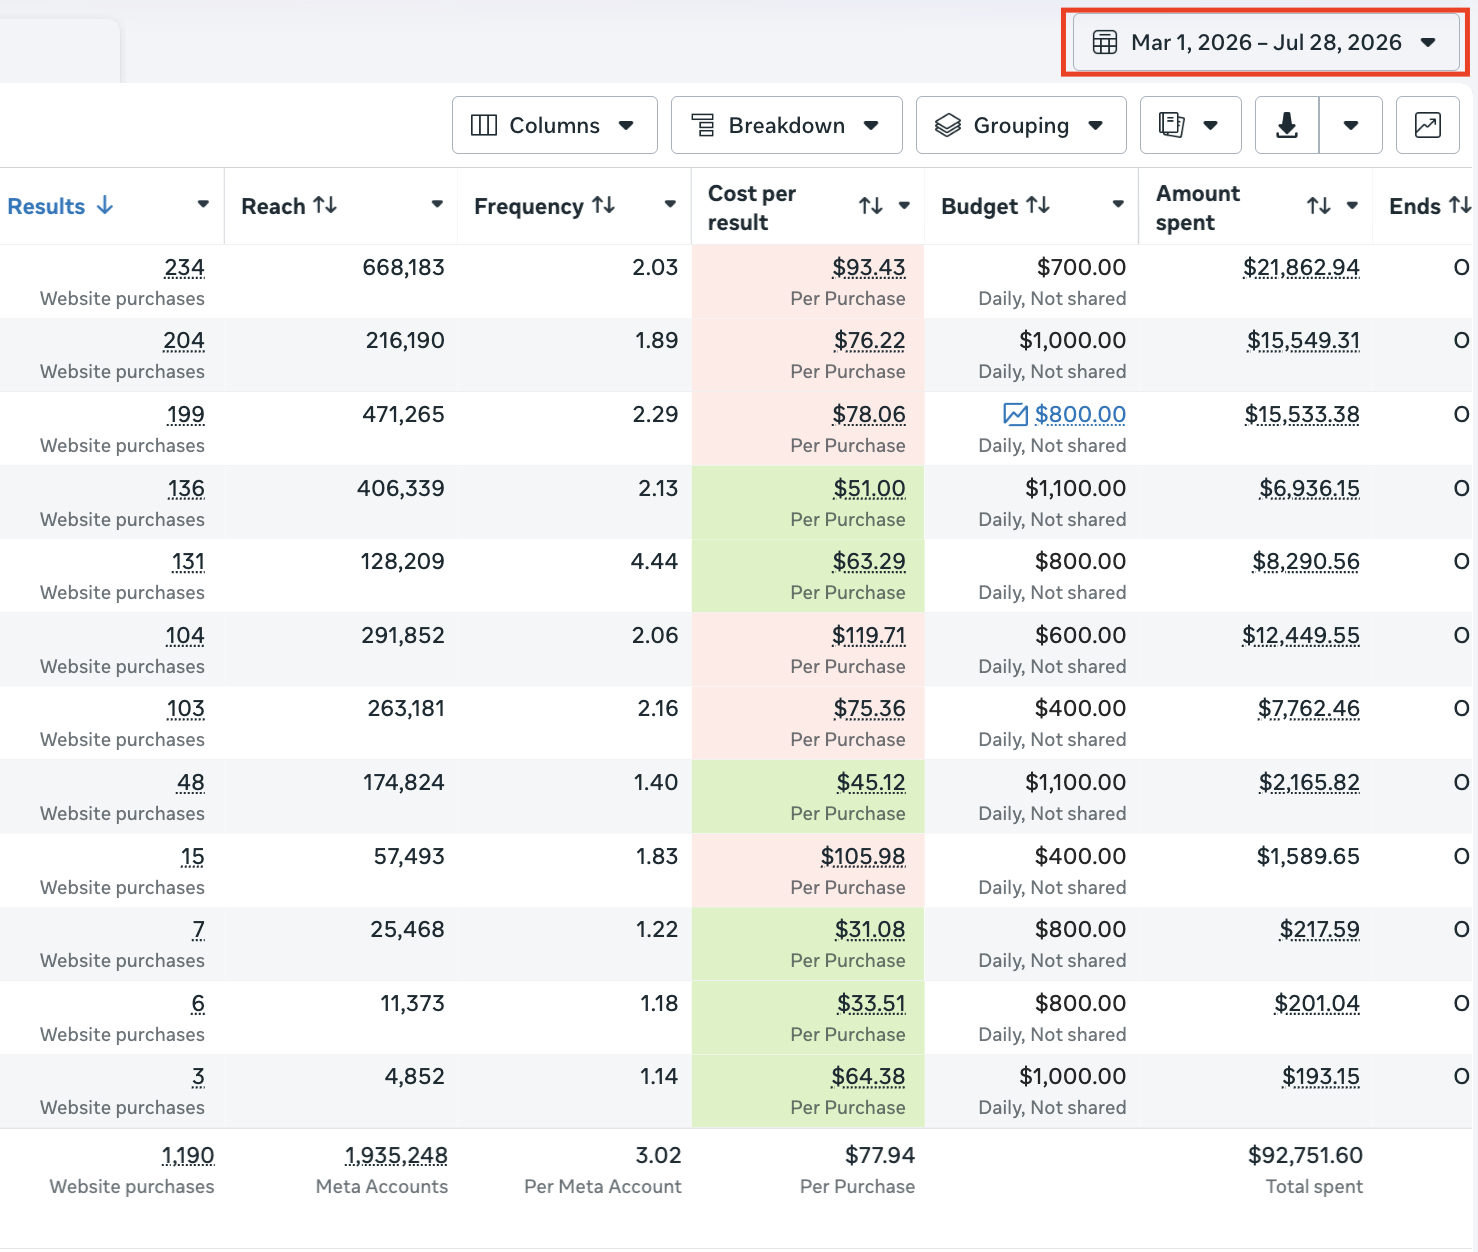Expand the reports dropdown arrow
Screen dimensions: 1478x1252
[1211, 125]
